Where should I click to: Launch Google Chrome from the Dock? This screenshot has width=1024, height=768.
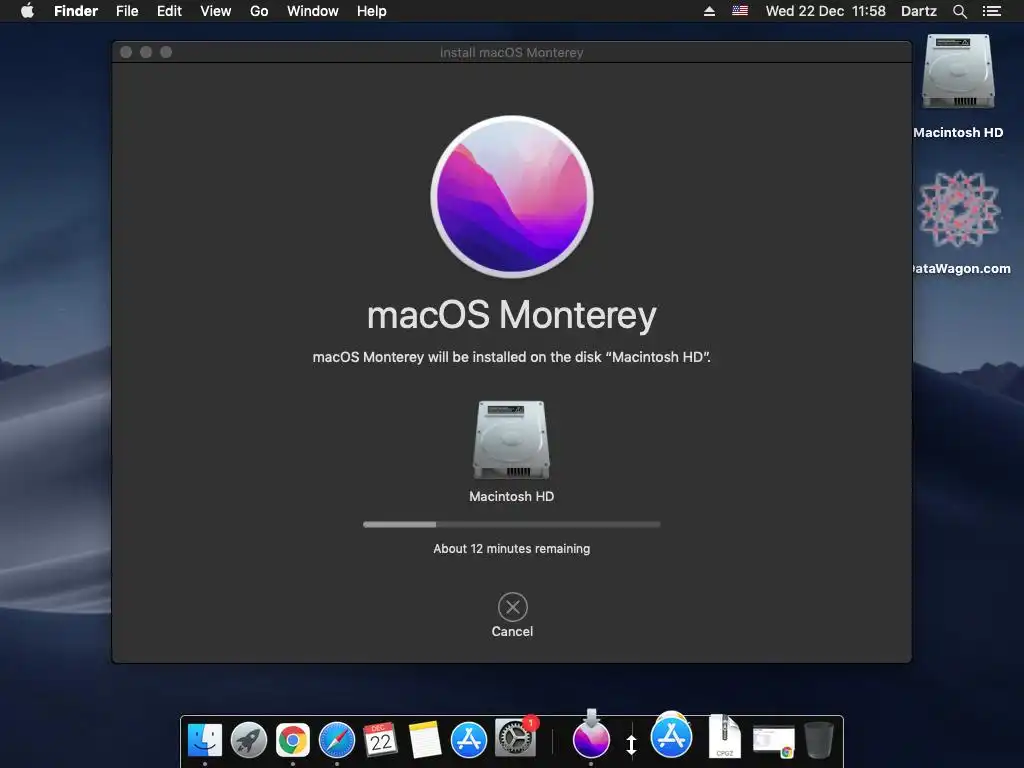tap(293, 740)
